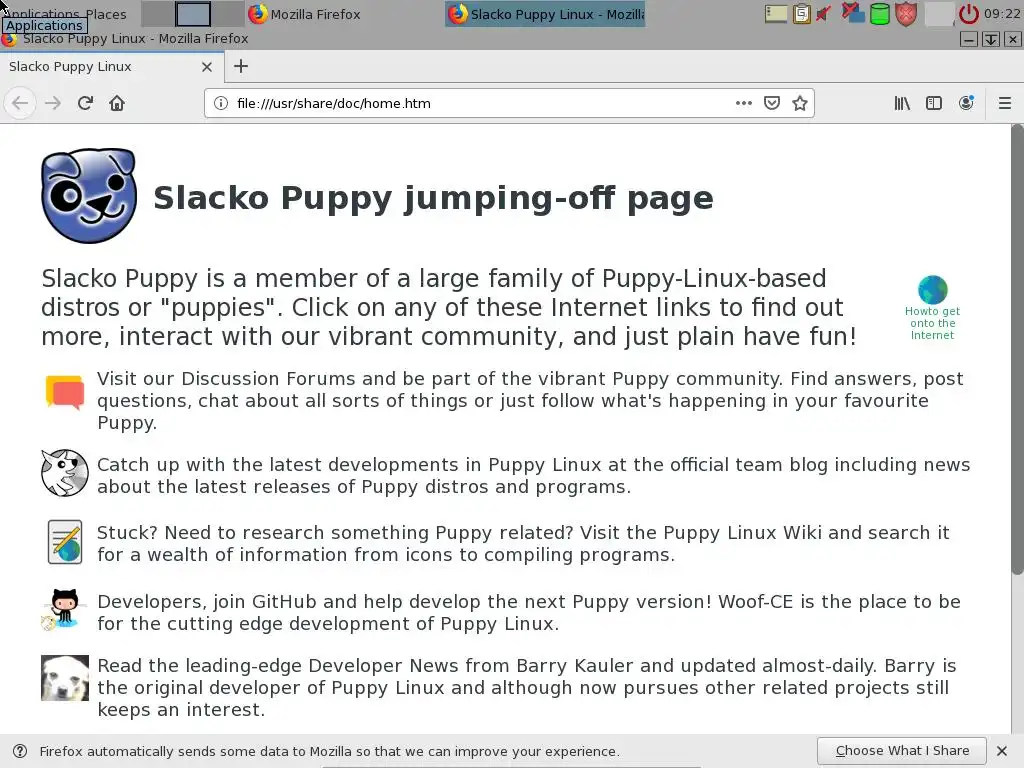Open the Firefox Account button

[x=967, y=103]
